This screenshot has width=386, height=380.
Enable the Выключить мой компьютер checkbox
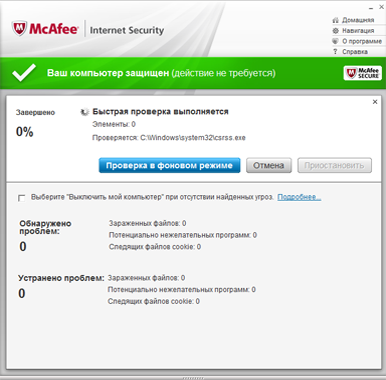pyautogui.click(x=22, y=198)
